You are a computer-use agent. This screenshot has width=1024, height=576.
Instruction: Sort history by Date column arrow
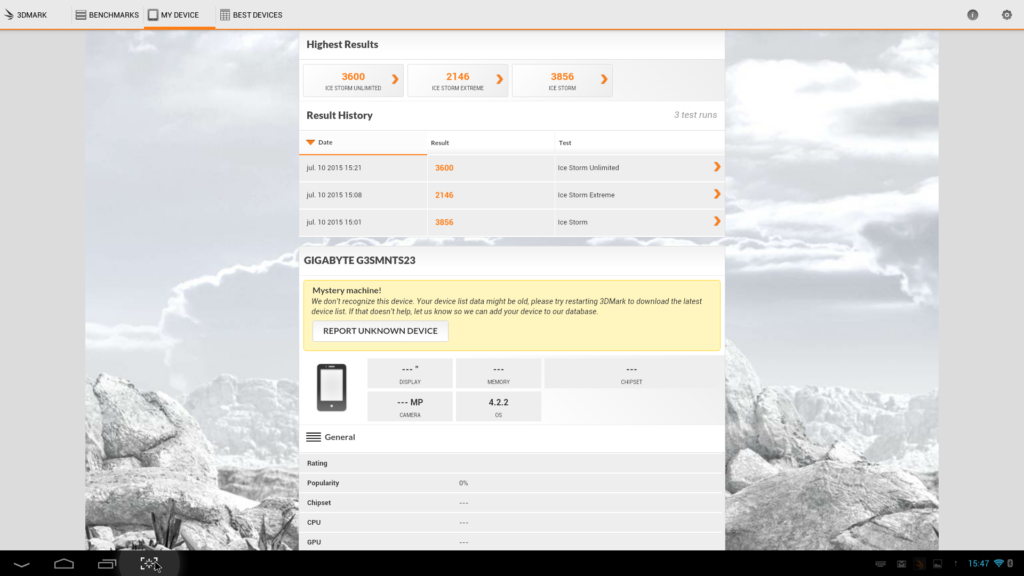pos(310,142)
